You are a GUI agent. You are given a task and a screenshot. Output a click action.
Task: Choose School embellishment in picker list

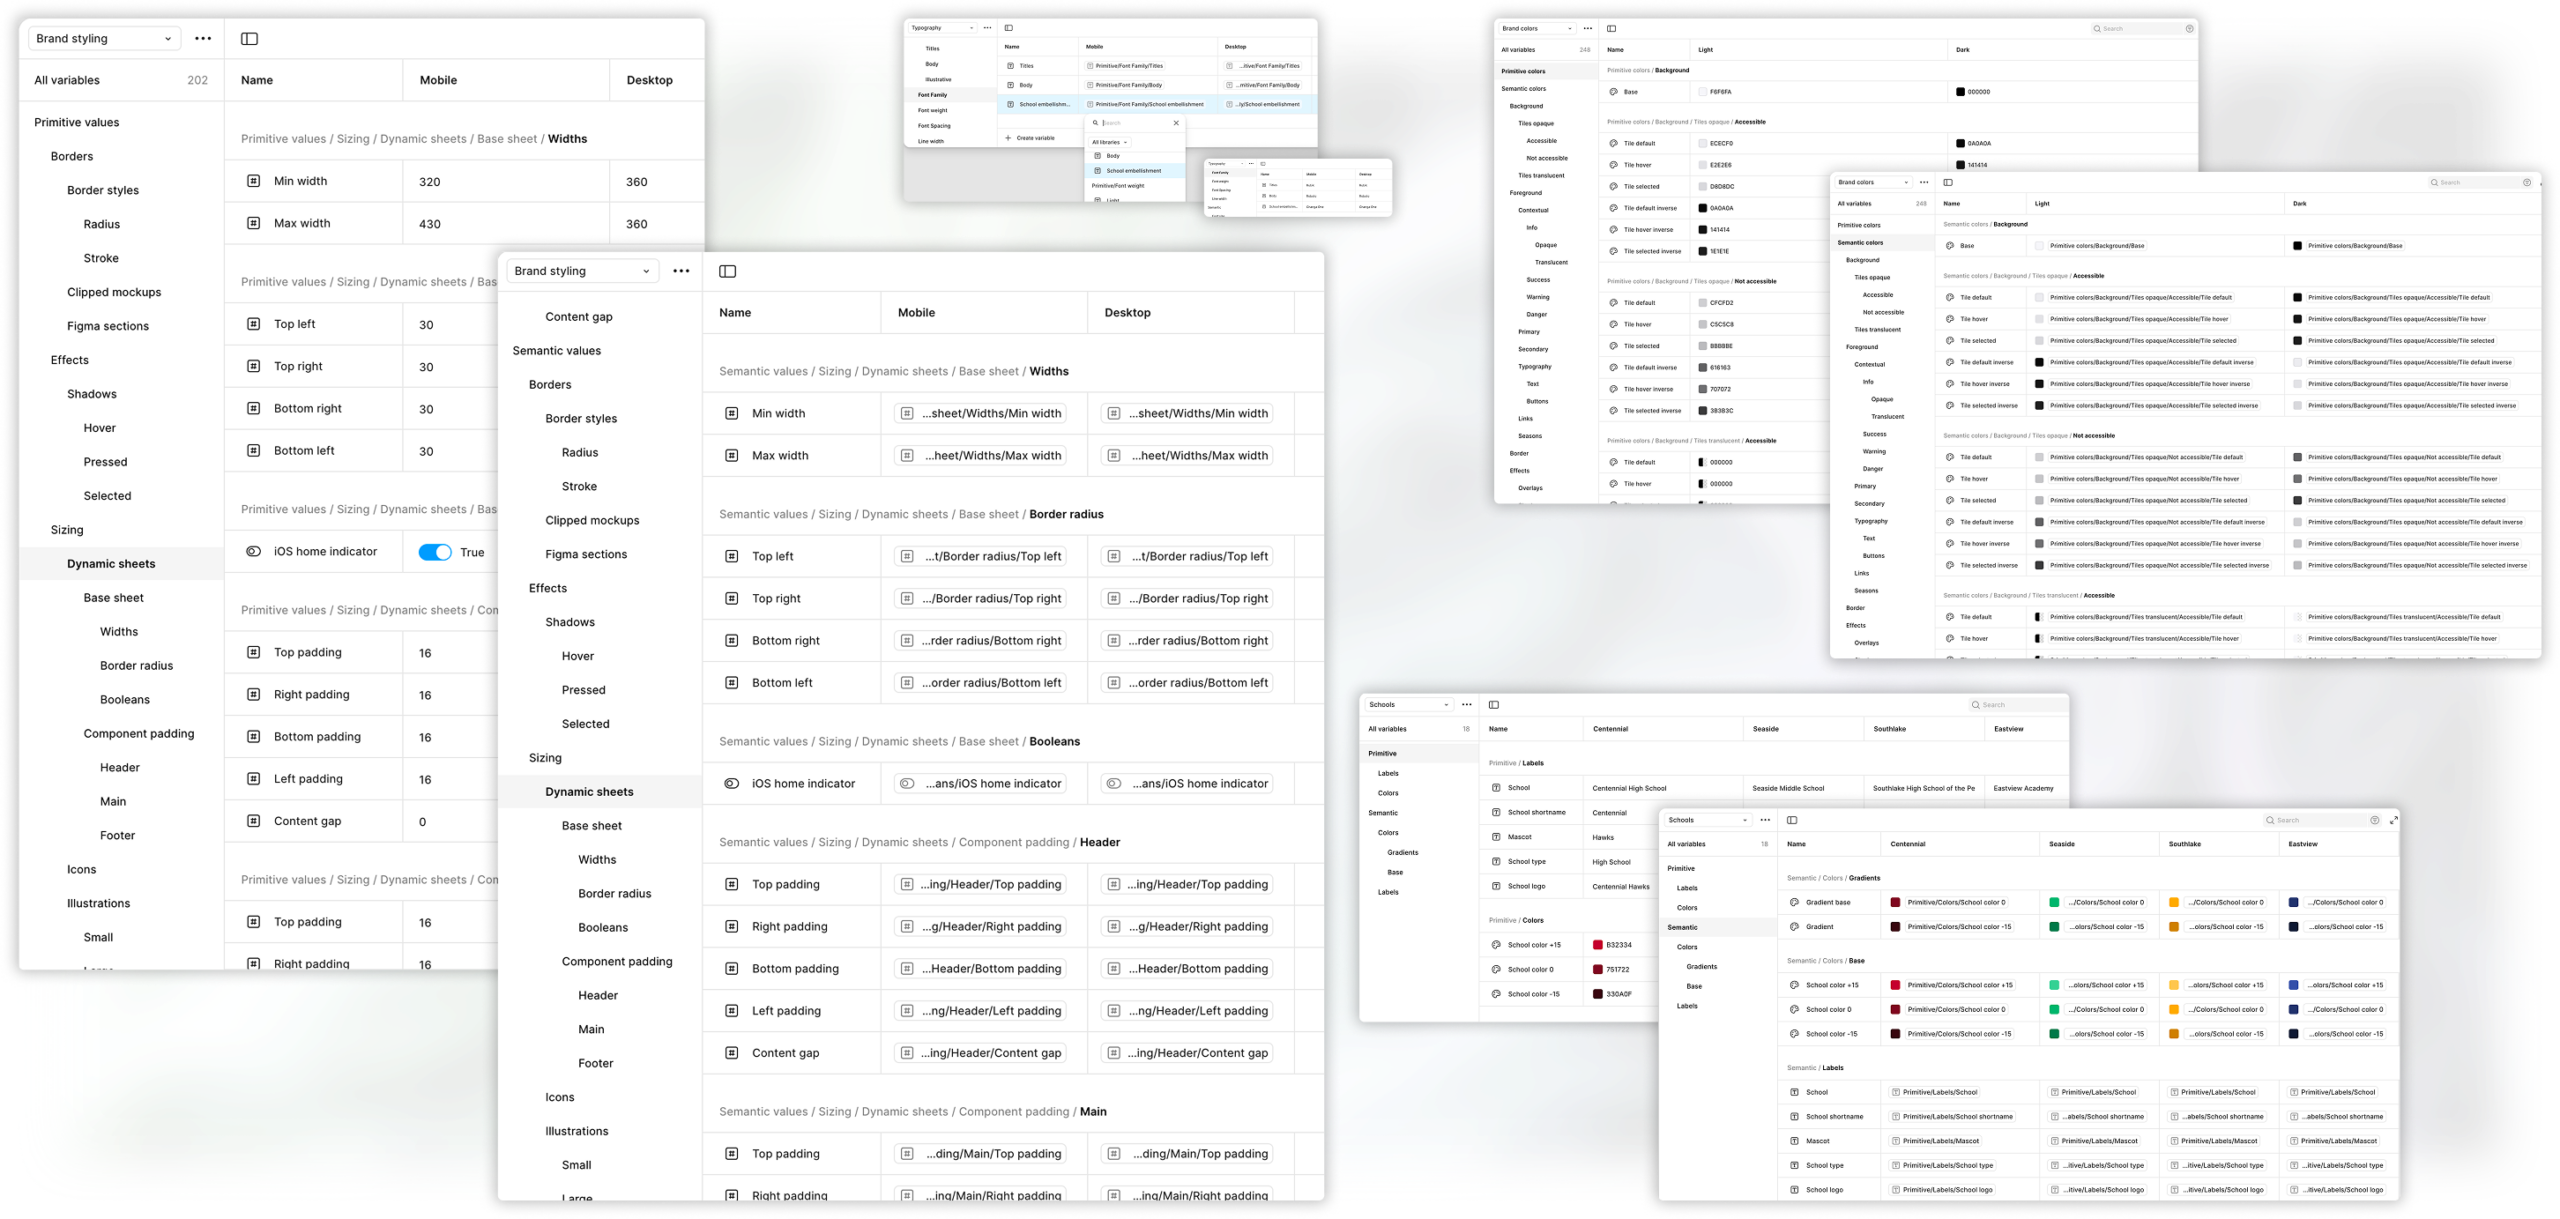pyautogui.click(x=1133, y=171)
